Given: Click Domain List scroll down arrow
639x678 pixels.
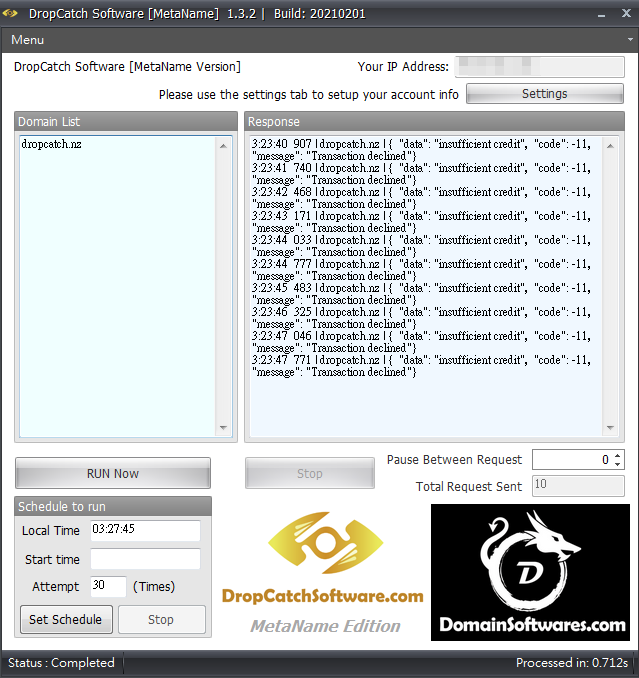Looking at the screenshot, I should pos(223,428).
